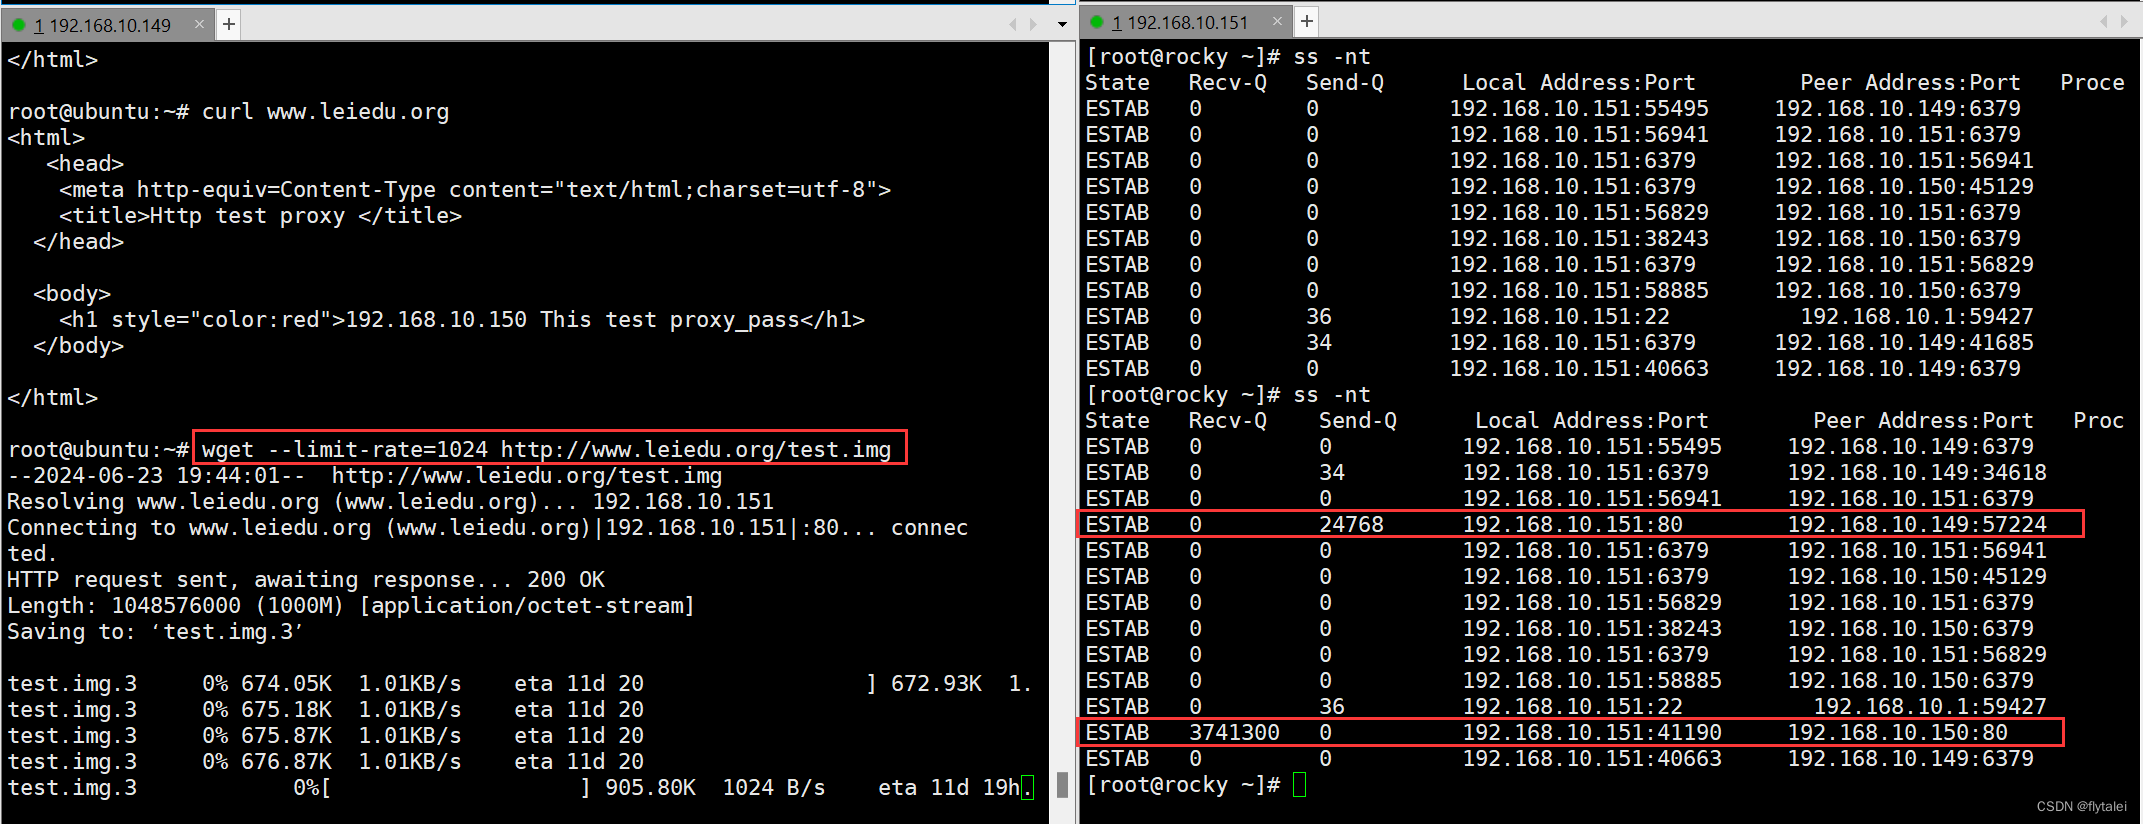Click the '200 OK' response text
Image resolution: width=2143 pixels, height=824 pixels.
(x=566, y=580)
